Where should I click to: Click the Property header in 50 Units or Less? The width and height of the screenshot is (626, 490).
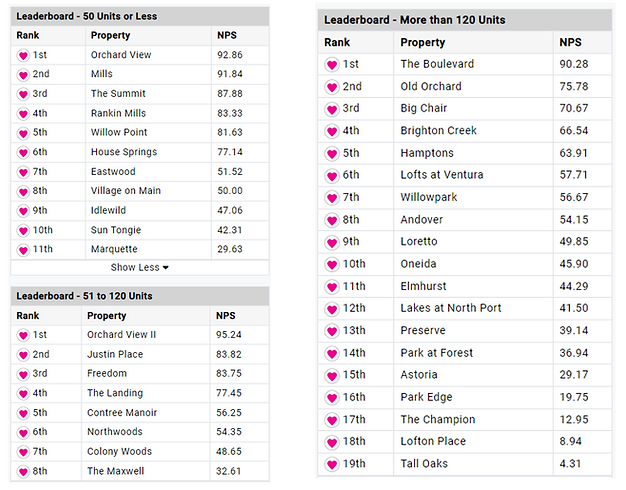[110, 35]
